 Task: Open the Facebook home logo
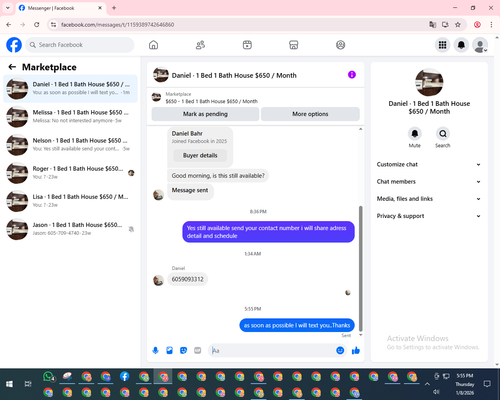point(14,45)
